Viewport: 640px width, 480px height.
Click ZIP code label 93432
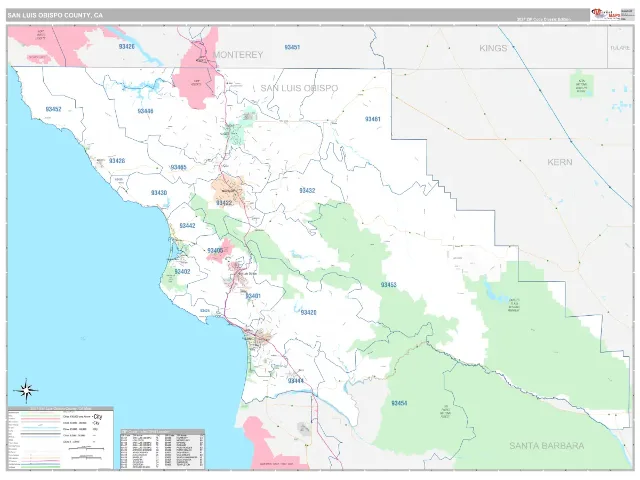[x=307, y=191]
